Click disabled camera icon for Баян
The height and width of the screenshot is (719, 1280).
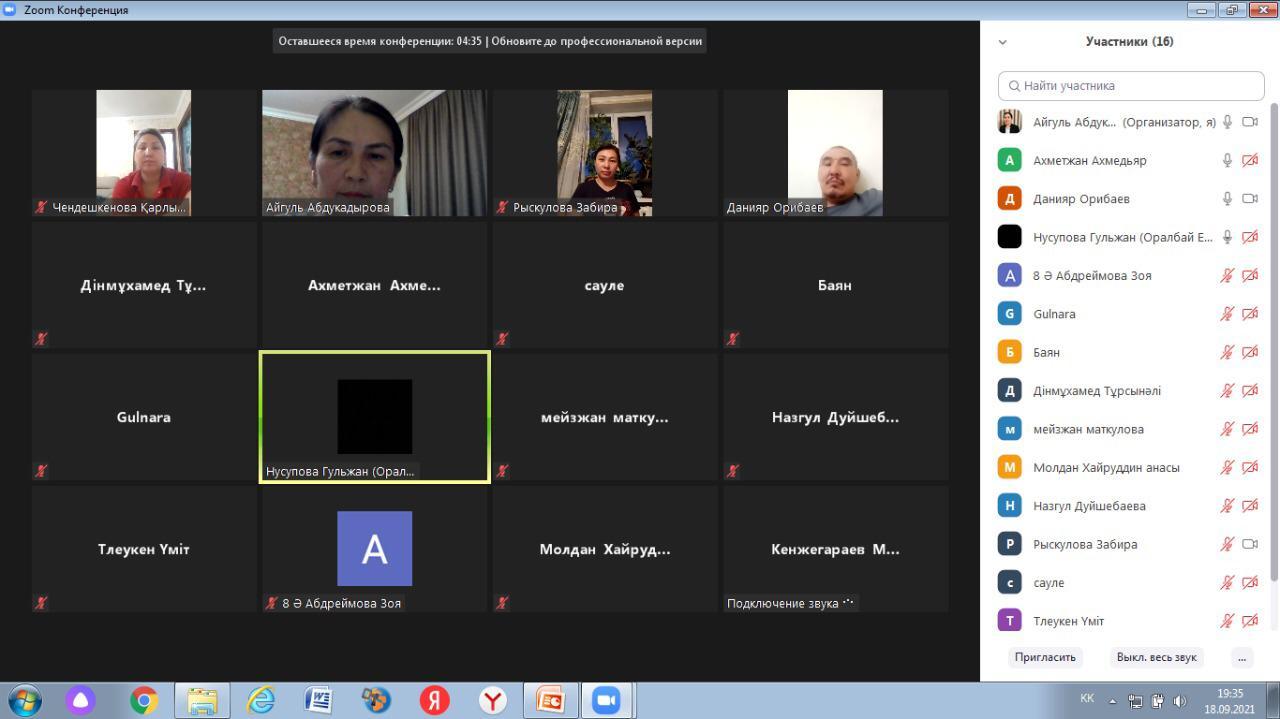pyautogui.click(x=1249, y=352)
